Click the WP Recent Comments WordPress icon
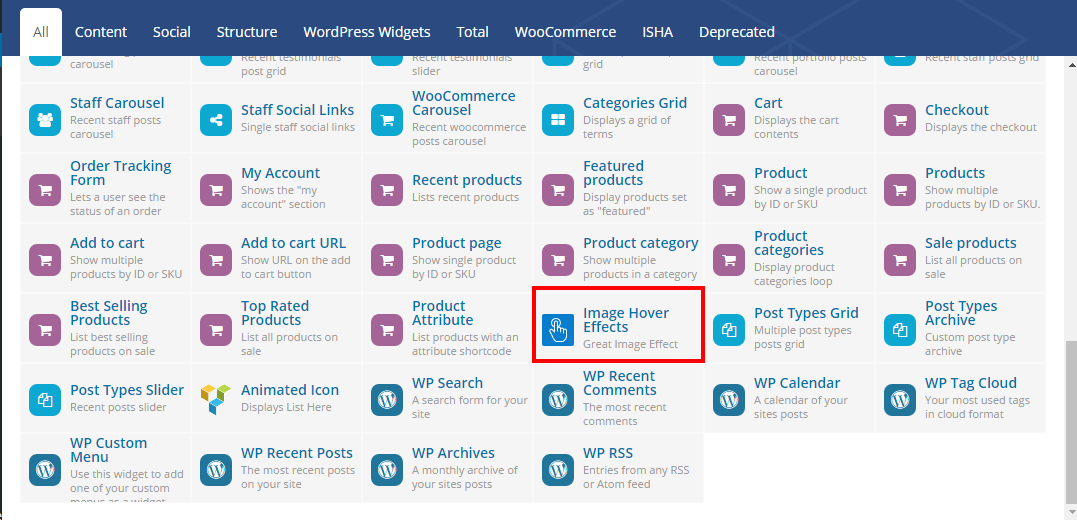This screenshot has height=520, width=1077. pos(558,400)
